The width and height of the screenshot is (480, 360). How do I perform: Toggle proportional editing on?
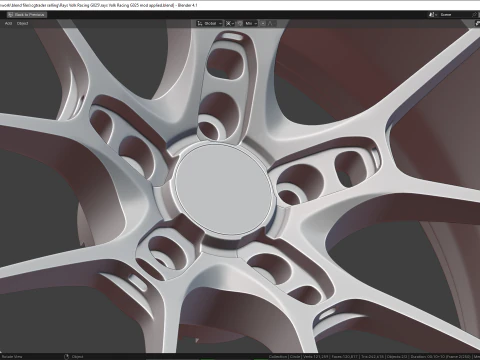click(263, 23)
